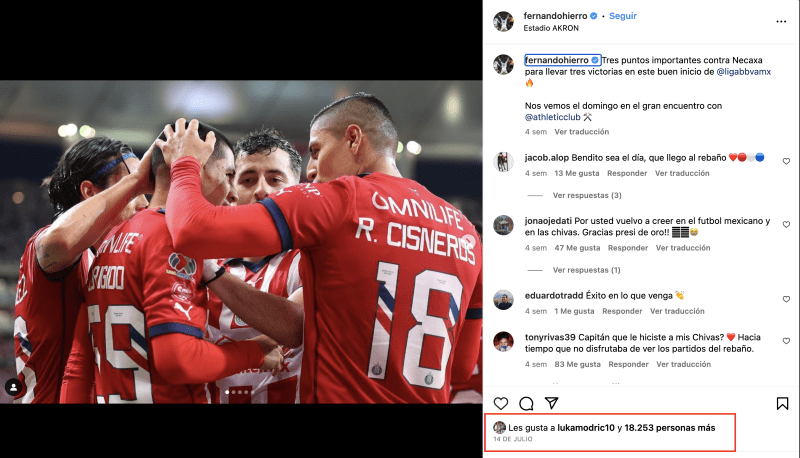This screenshot has width=800, height=458.
Task: Open the comment bubble icon
Action: point(526,403)
